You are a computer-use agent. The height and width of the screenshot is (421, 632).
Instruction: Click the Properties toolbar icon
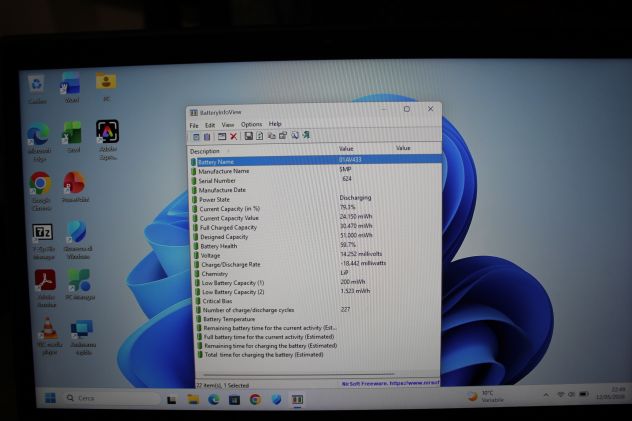pyautogui.click(x=283, y=136)
